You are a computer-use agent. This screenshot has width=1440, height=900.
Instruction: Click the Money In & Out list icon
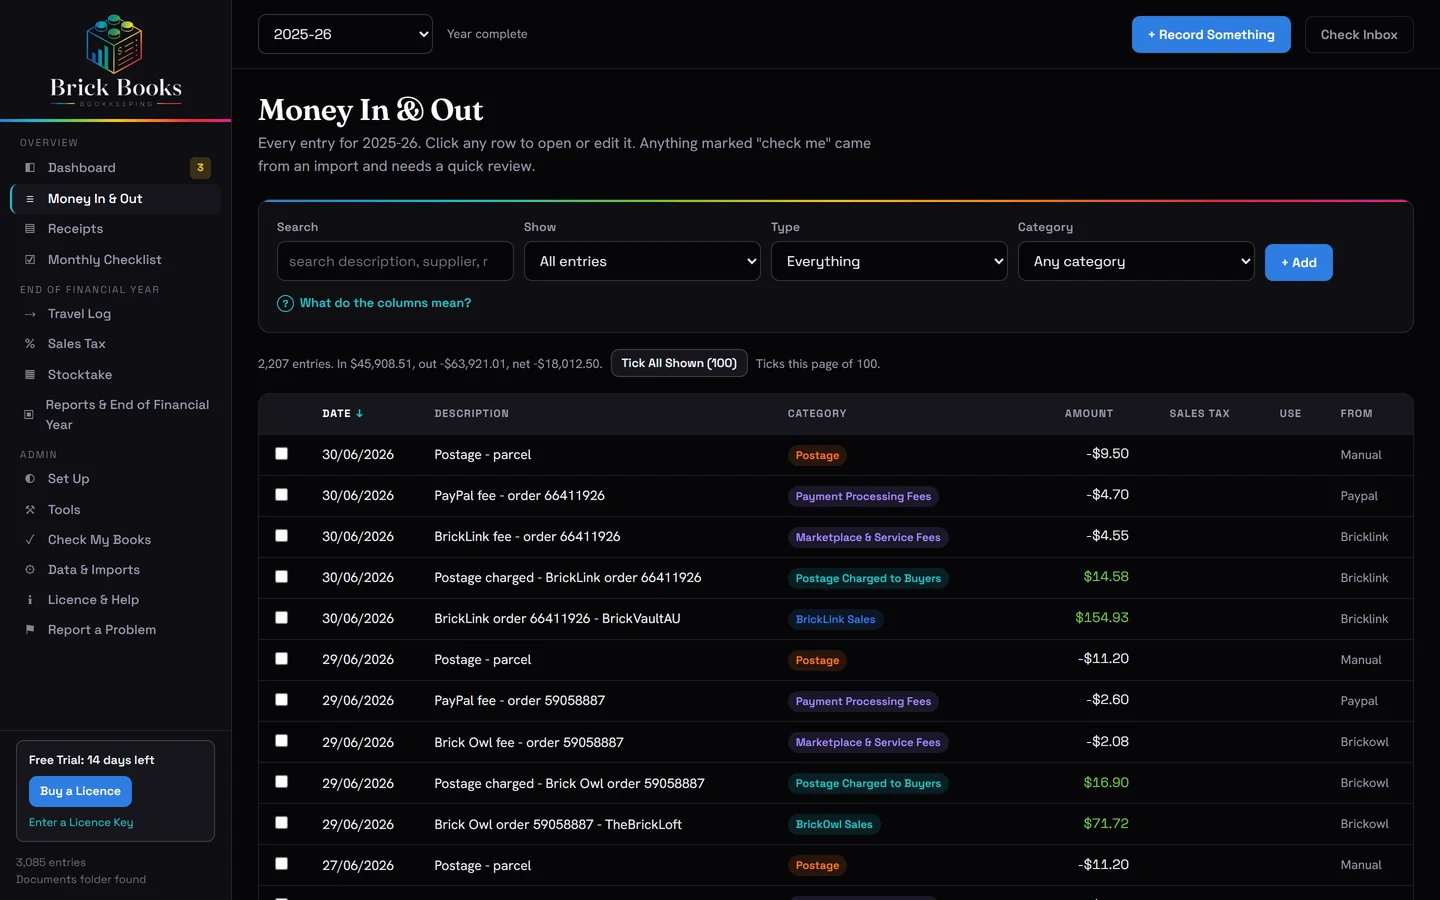(30, 199)
